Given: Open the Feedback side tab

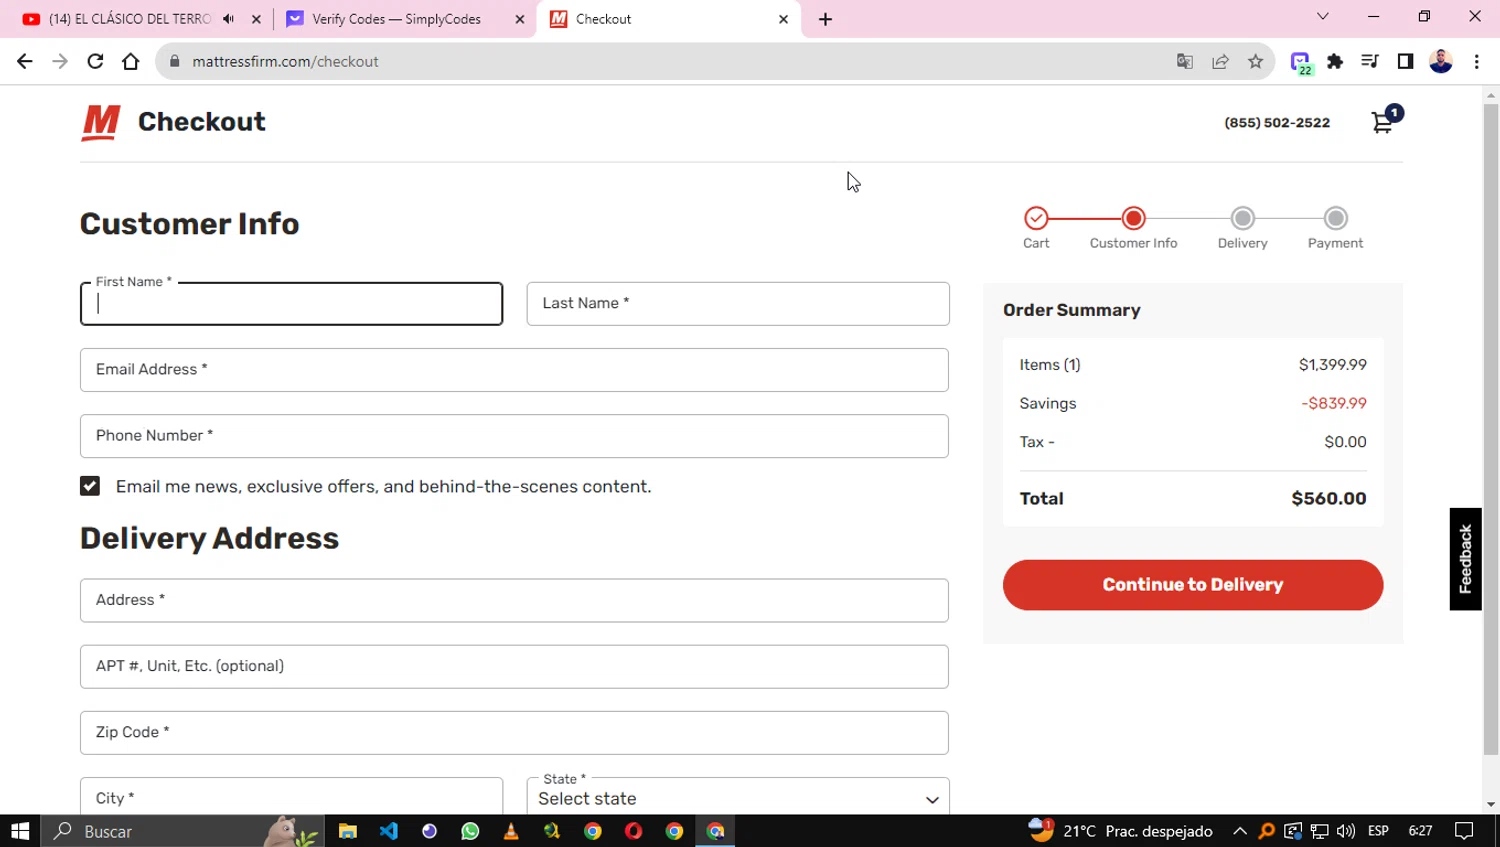Looking at the screenshot, I should pyautogui.click(x=1466, y=559).
